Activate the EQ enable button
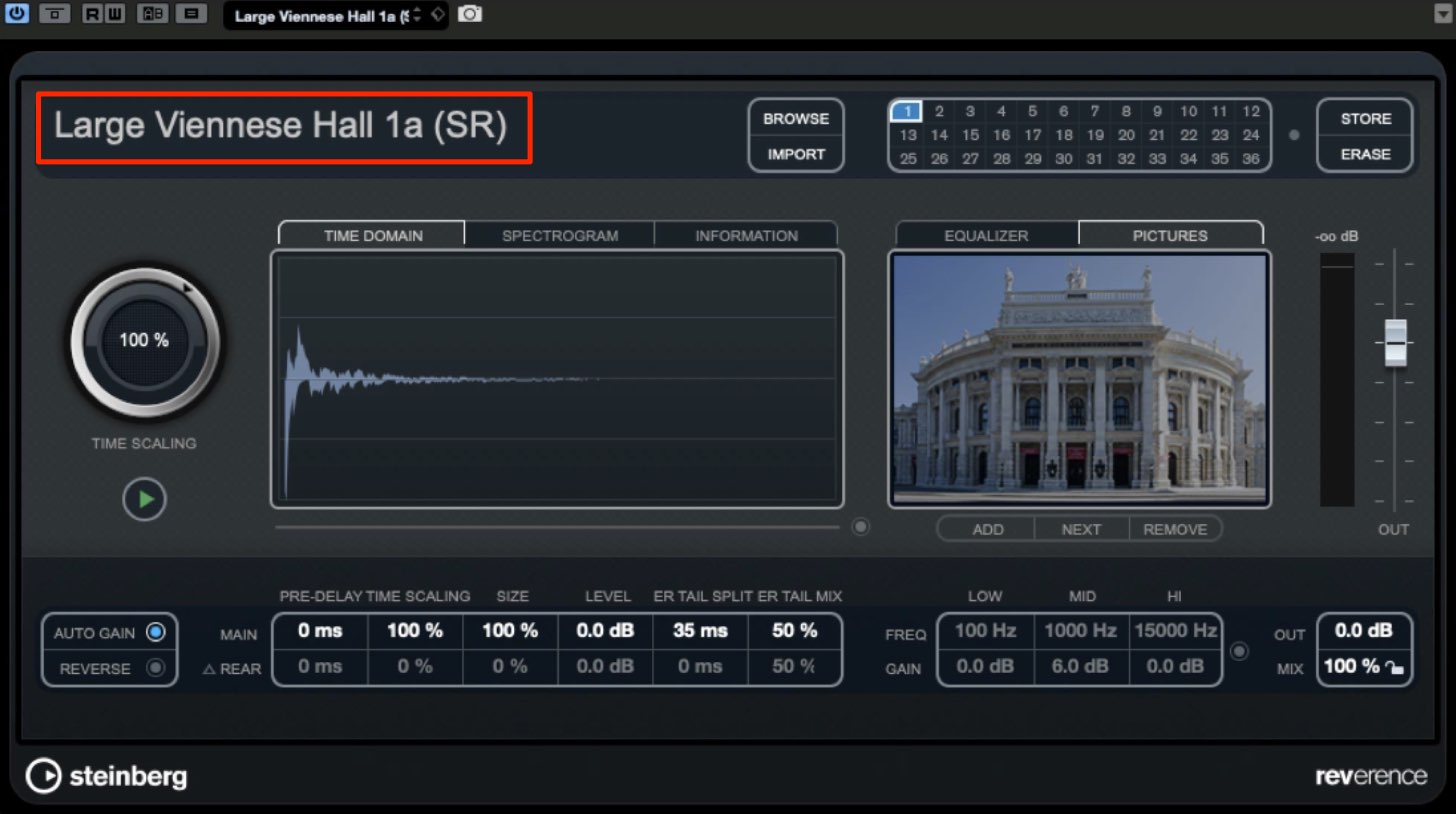 tap(1239, 651)
